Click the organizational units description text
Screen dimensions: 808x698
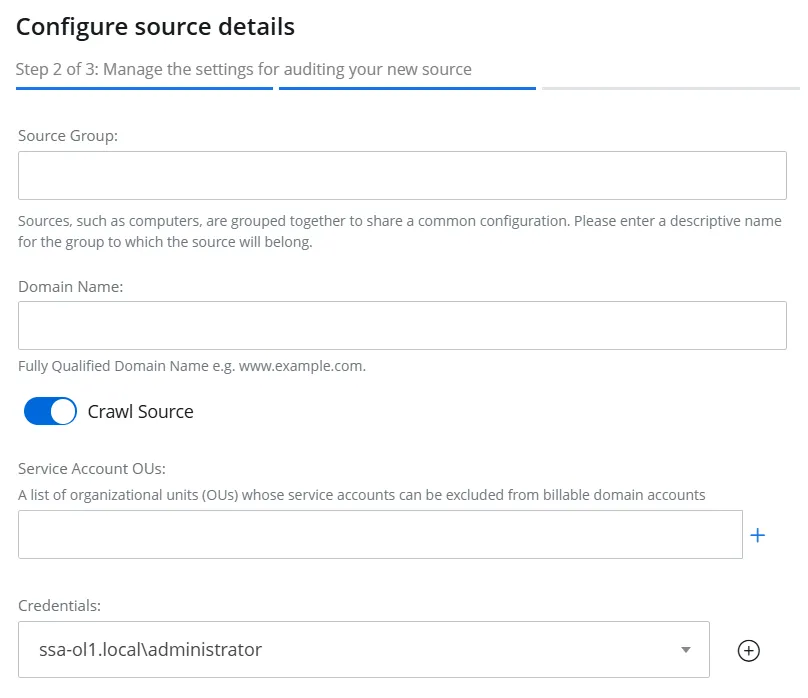point(361,495)
